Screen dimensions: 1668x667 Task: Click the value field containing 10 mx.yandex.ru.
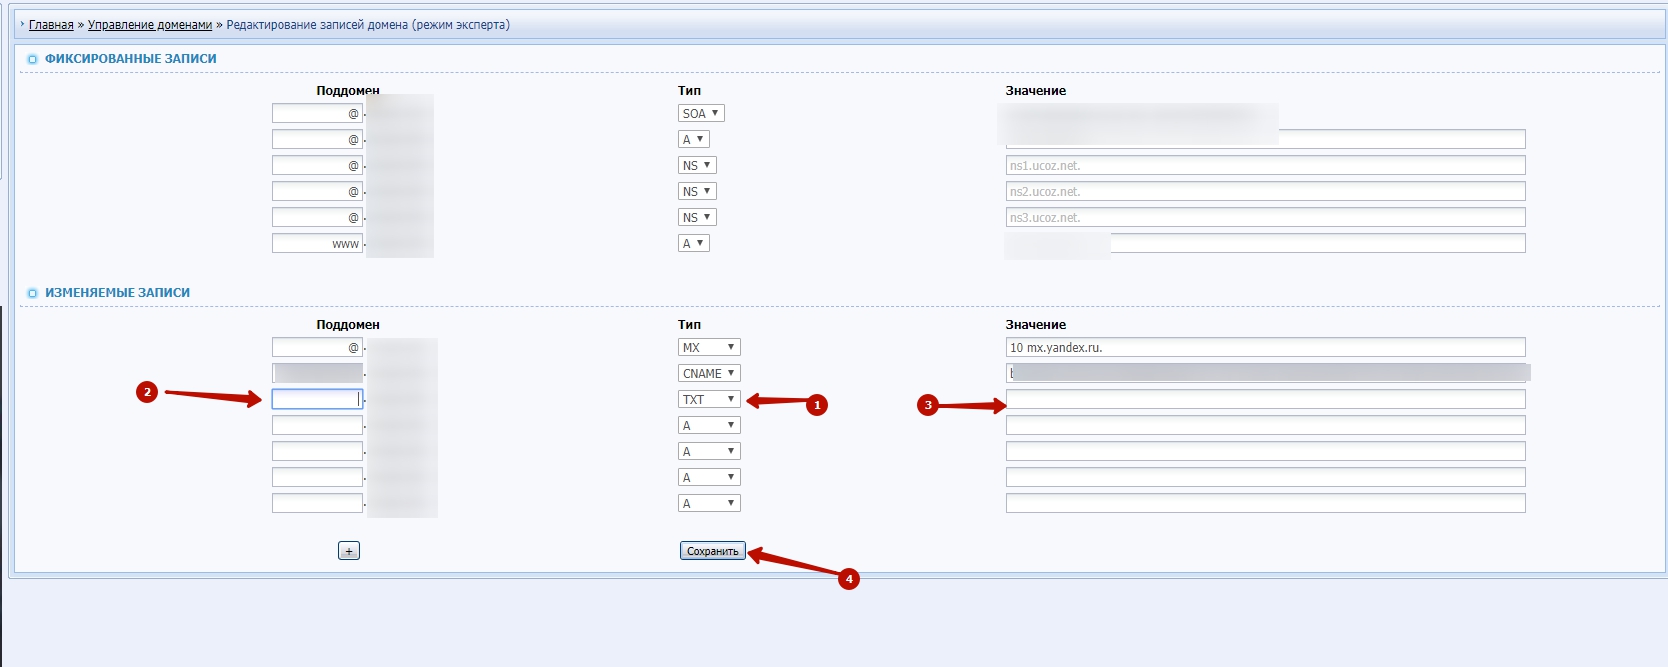[1265, 347]
